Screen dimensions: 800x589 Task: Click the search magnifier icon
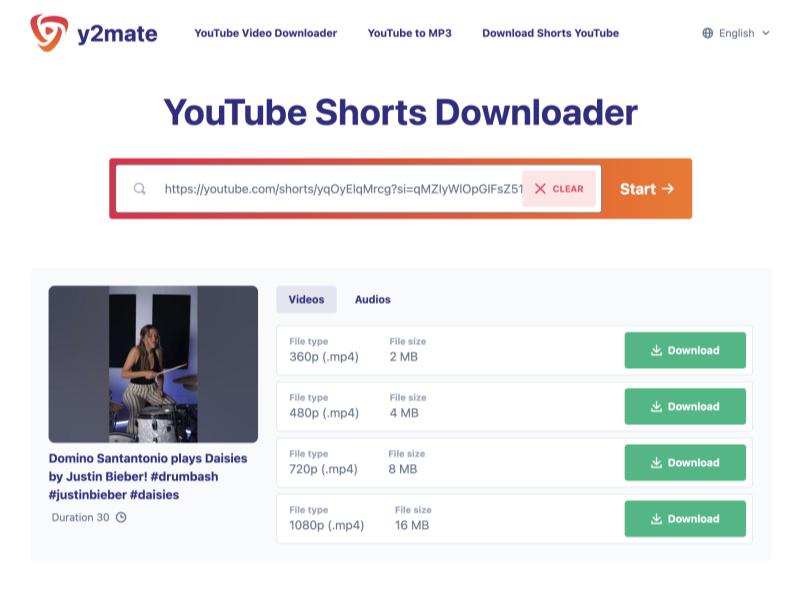139,189
